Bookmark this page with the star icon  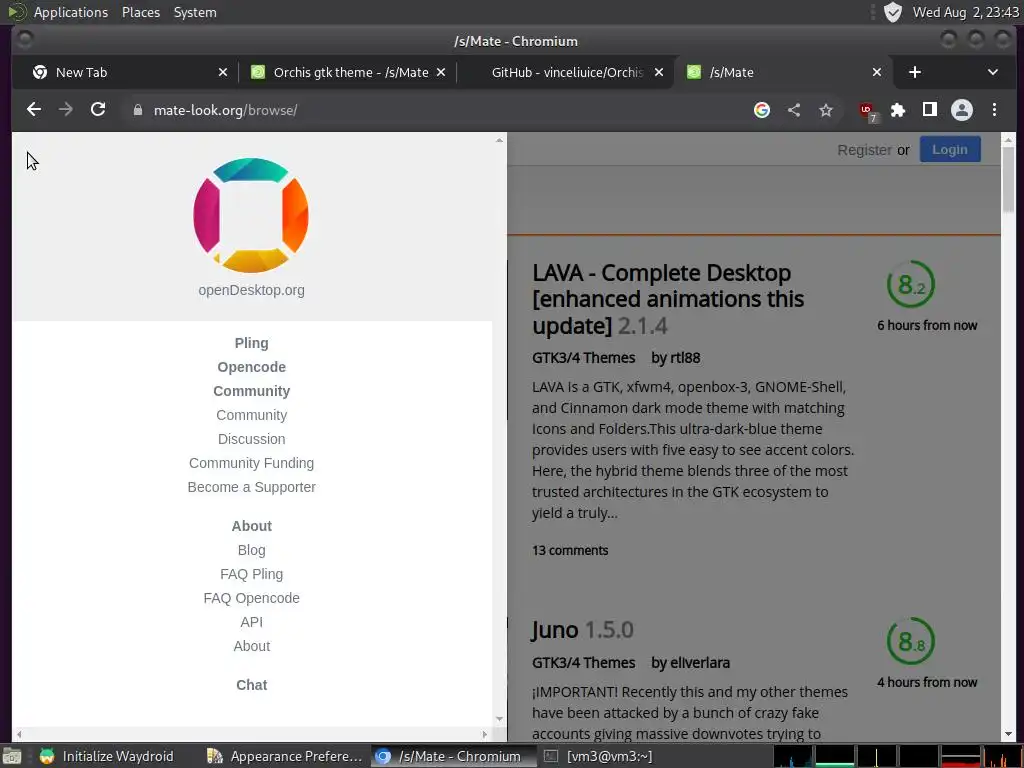pos(826,110)
